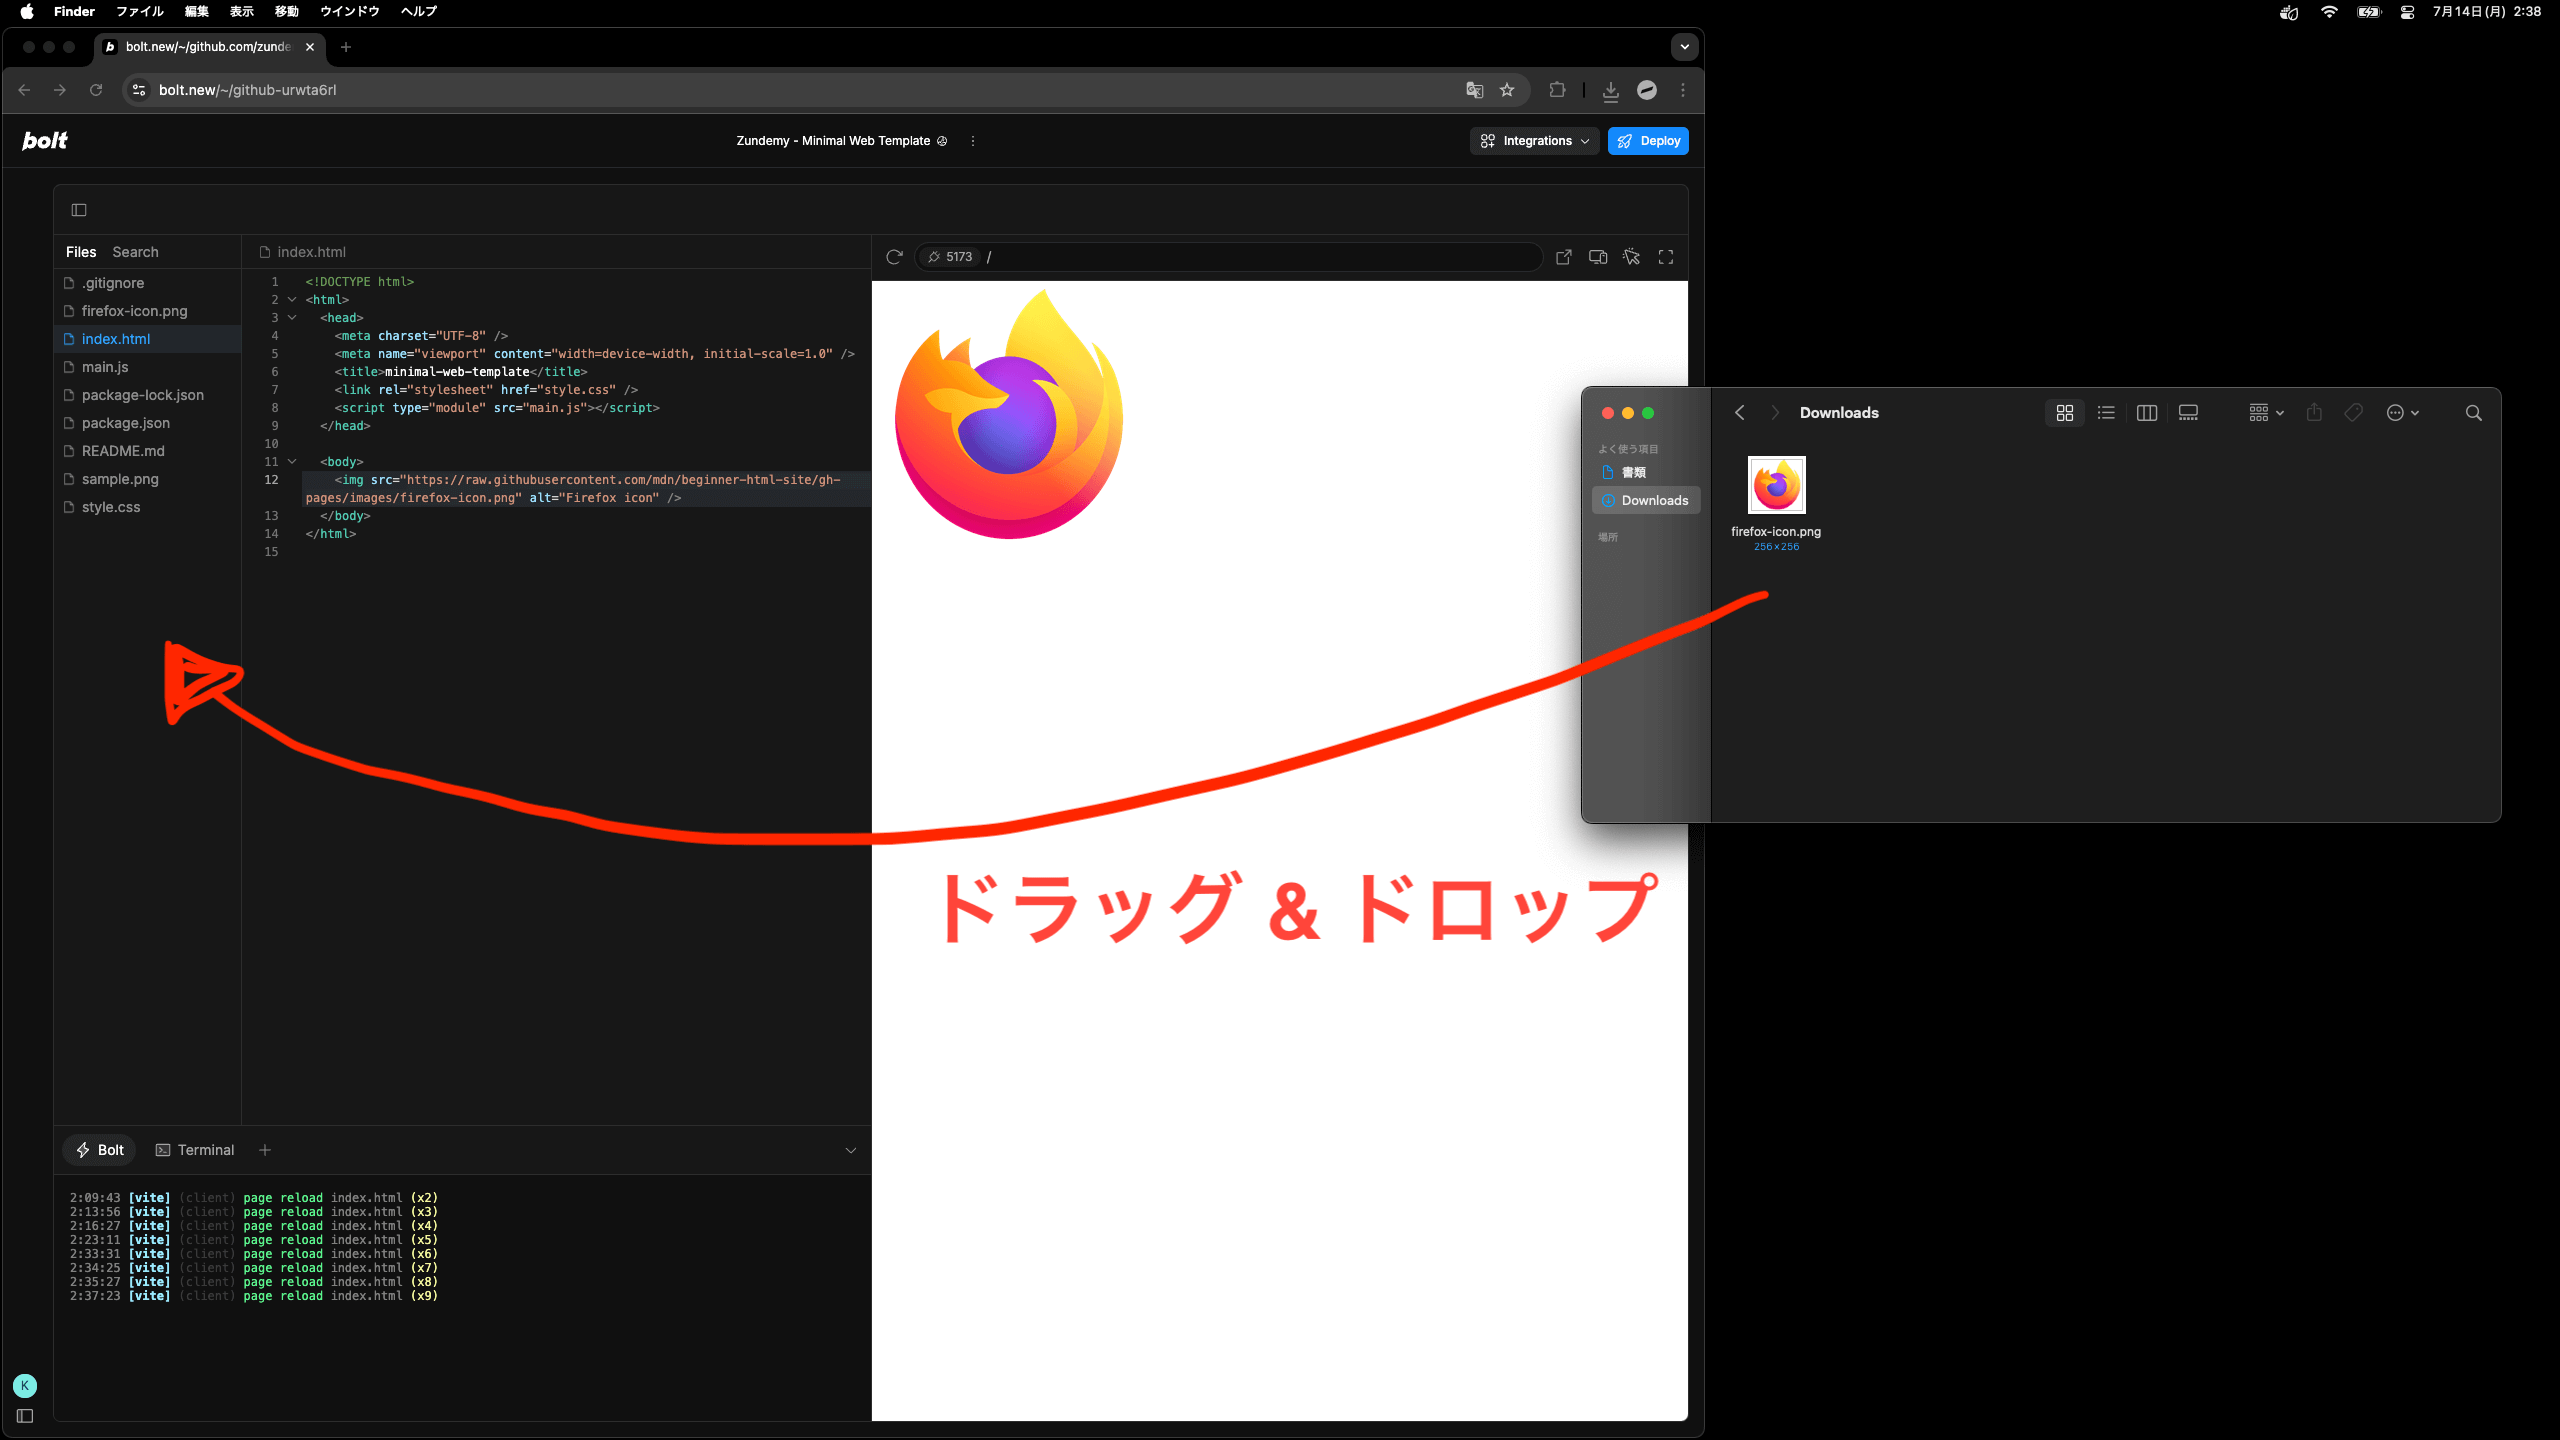This screenshot has width=2560, height=1440.
Task: Activate the element inspector selector icon
Action: pyautogui.click(x=1632, y=257)
